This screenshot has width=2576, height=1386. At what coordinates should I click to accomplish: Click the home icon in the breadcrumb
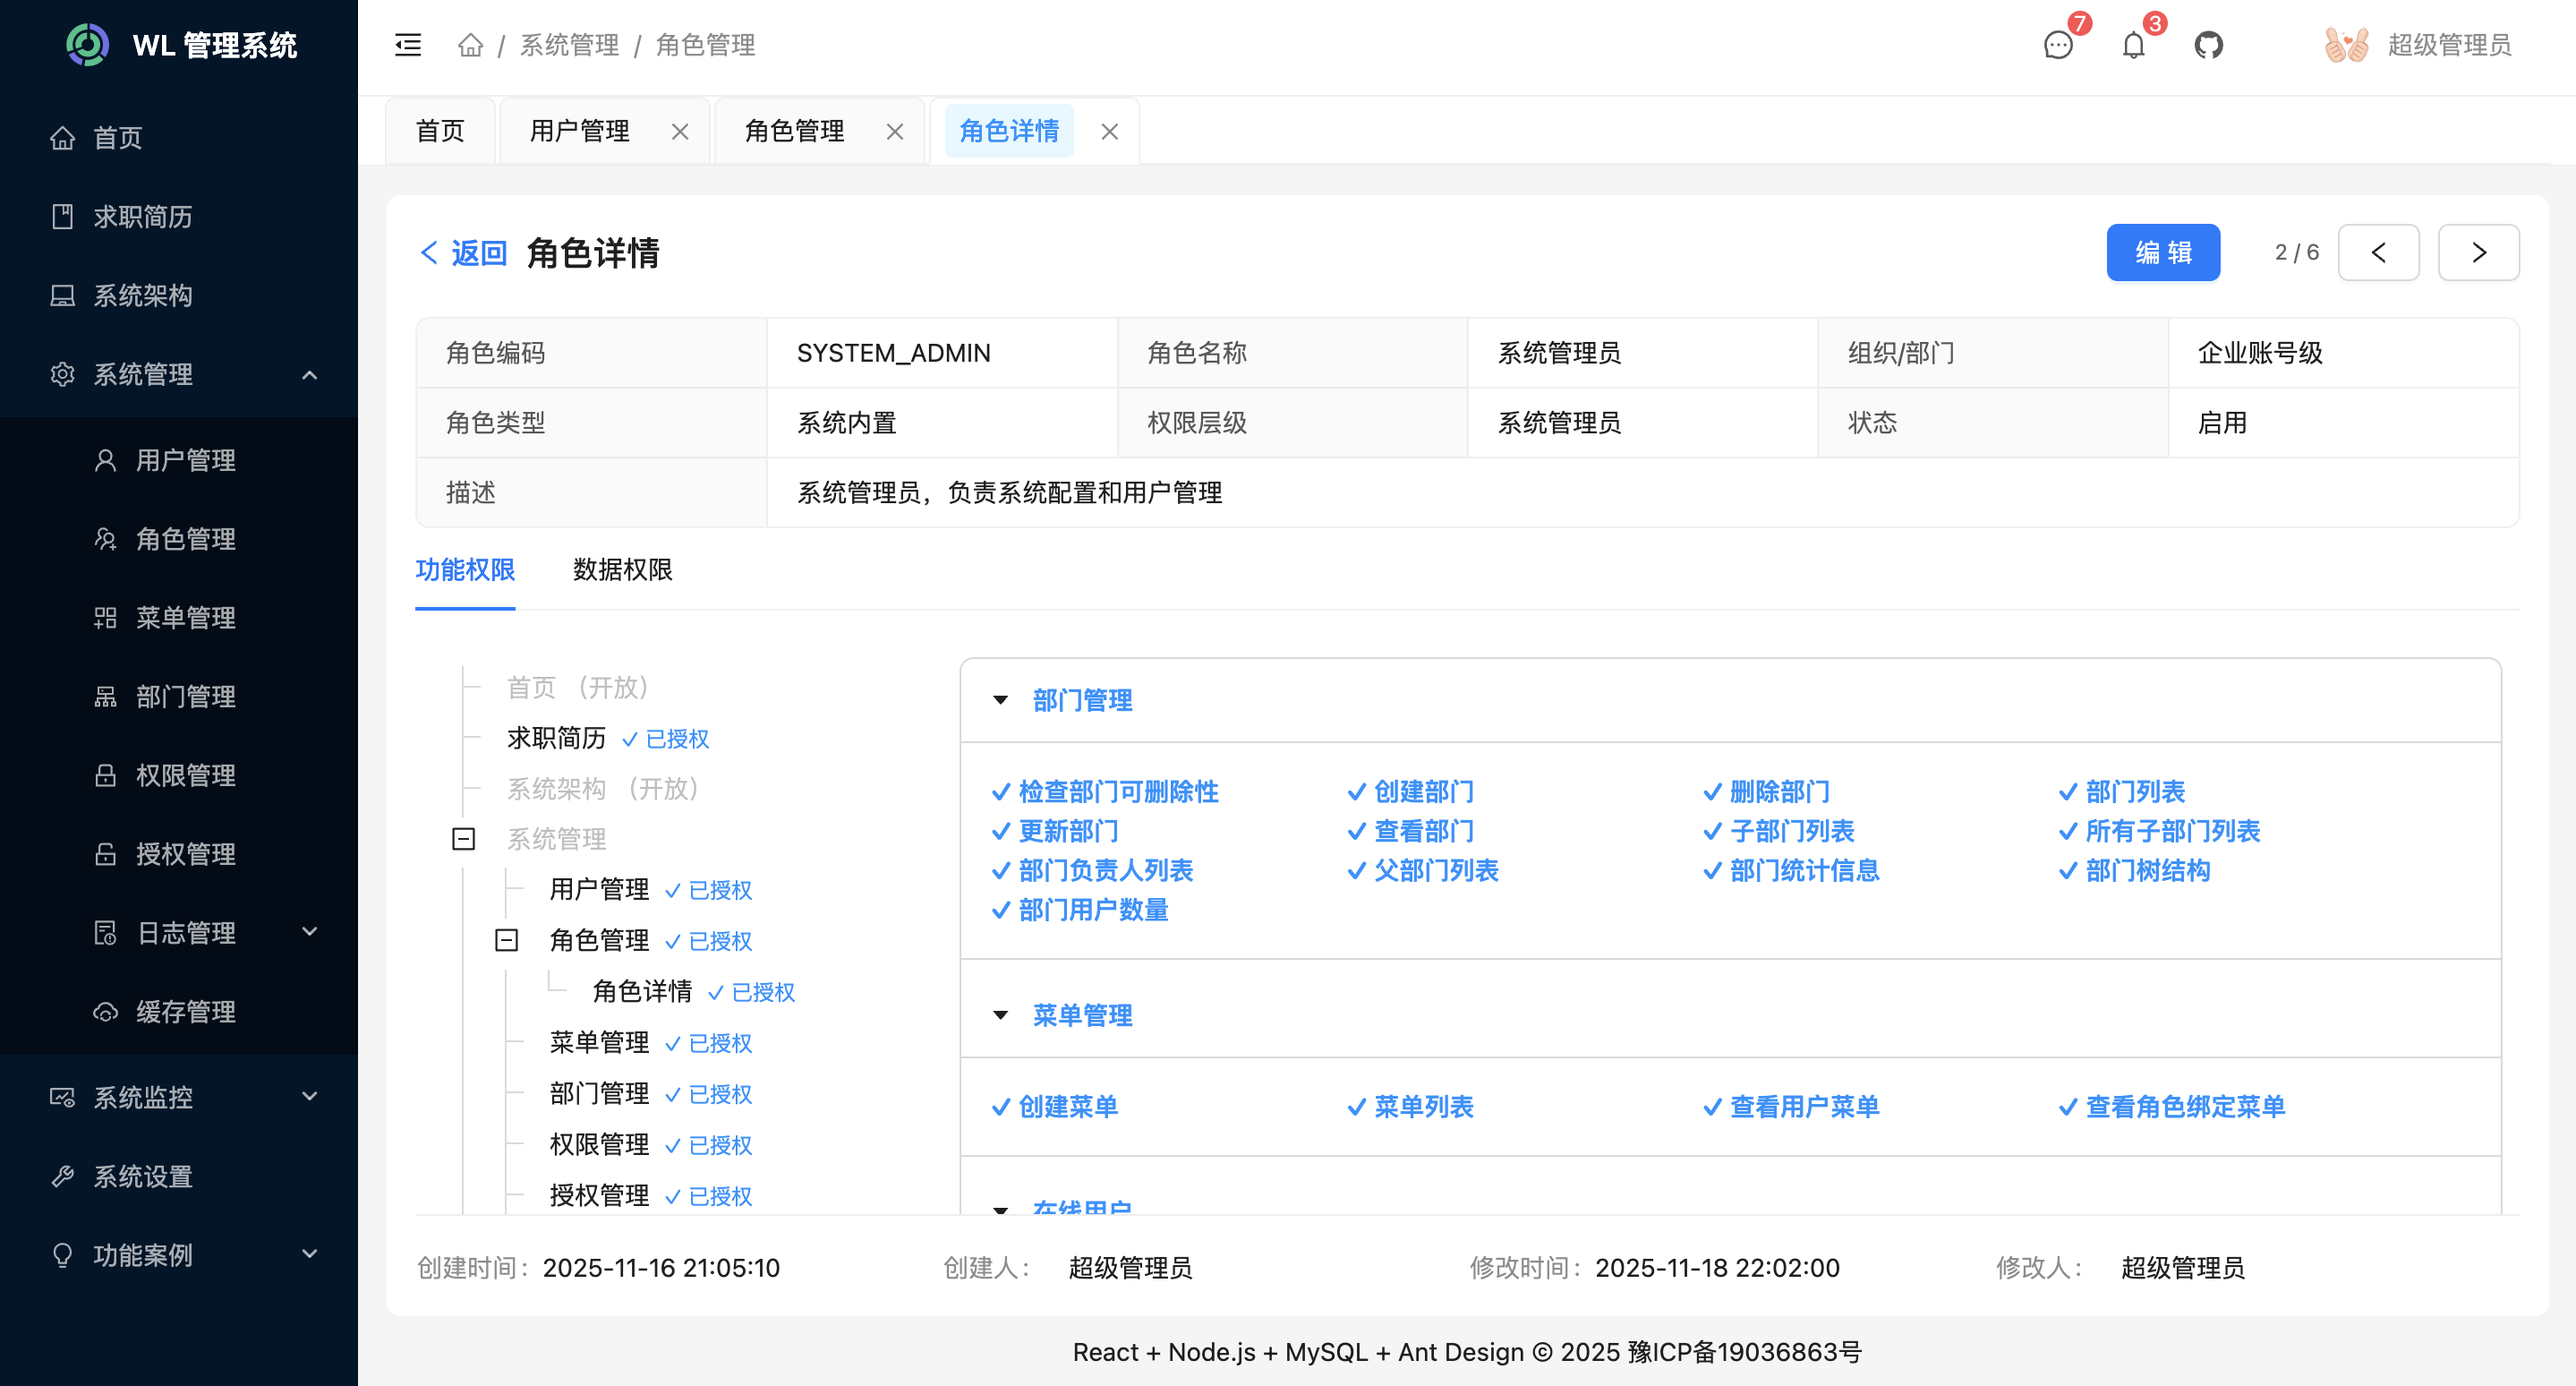click(470, 45)
